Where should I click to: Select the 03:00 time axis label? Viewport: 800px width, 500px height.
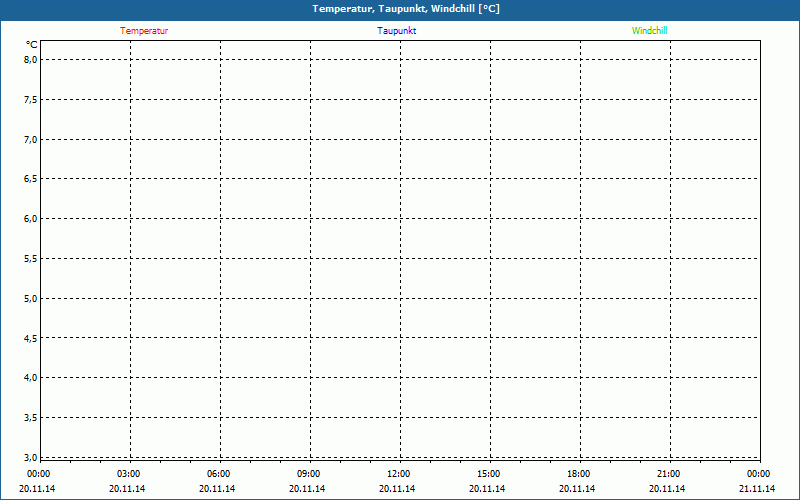(128, 474)
